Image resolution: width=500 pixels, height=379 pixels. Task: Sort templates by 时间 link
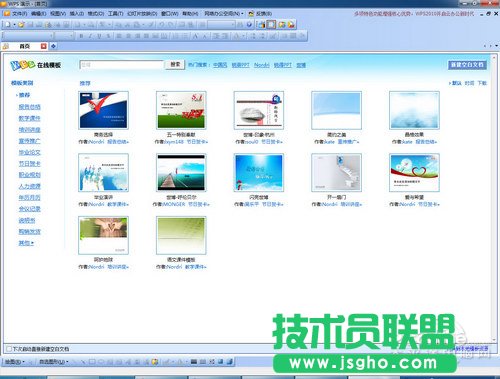coord(469,83)
